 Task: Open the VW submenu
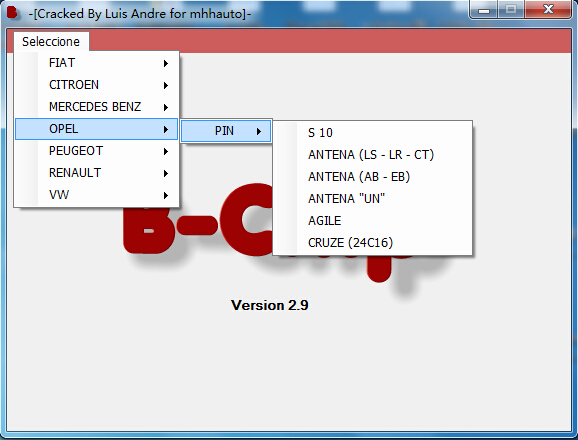coord(96,195)
